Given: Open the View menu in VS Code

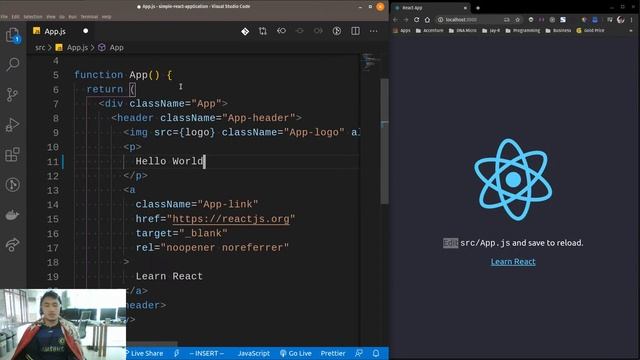Looking at the screenshot, I should 51,17.
